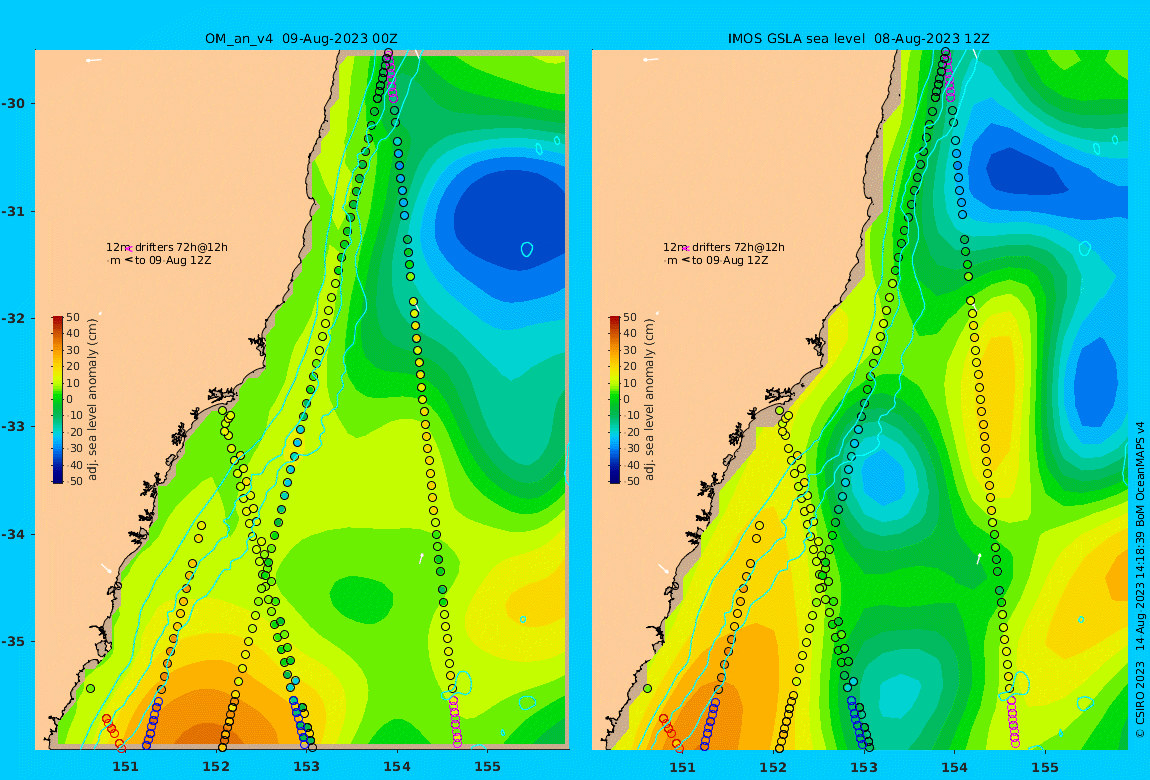Screen dimensions: 1150x780
Task: Click the -30 latitude axis label
Action: [15, 103]
